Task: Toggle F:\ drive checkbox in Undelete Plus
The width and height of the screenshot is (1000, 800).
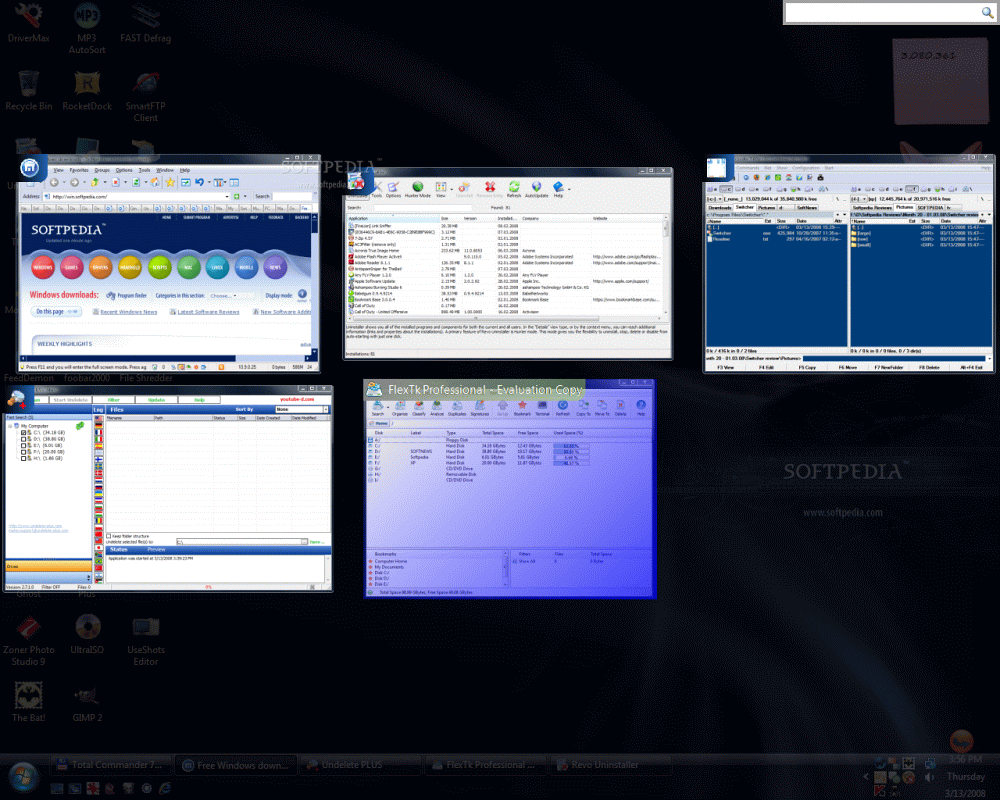Action: coord(24,452)
